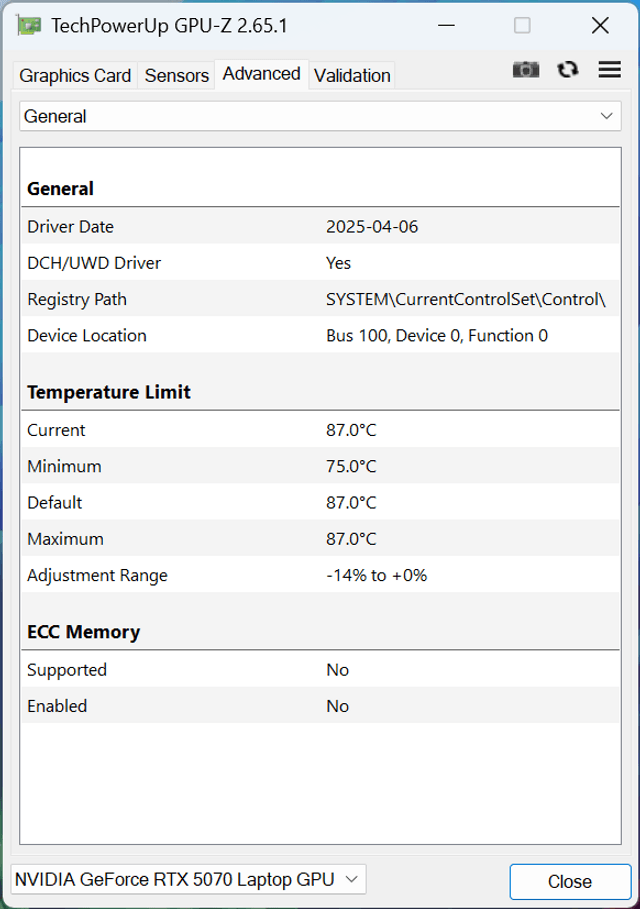Screen dimensions: 640x909
Task: Select the Driver Date label
Action: coord(70,227)
